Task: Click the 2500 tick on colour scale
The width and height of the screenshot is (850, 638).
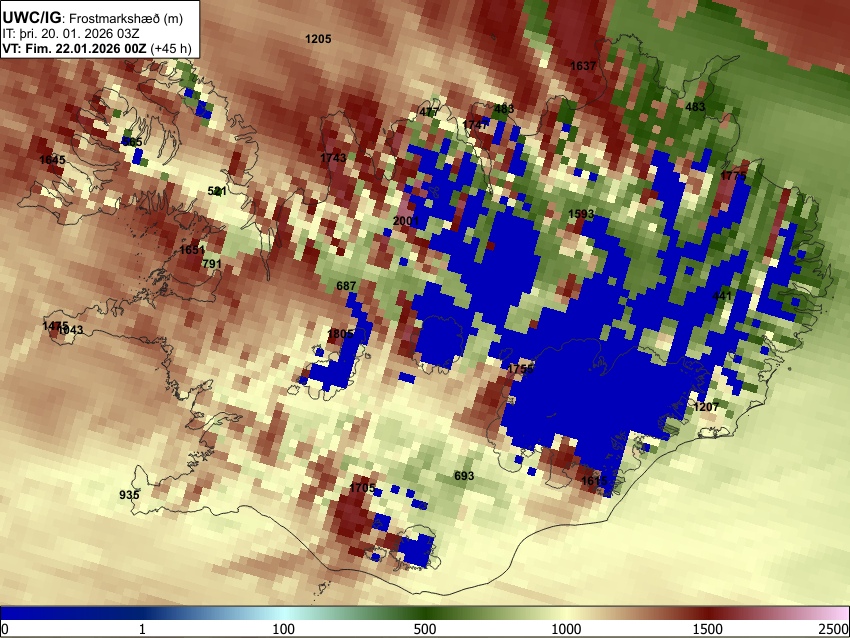Action: coord(834,629)
